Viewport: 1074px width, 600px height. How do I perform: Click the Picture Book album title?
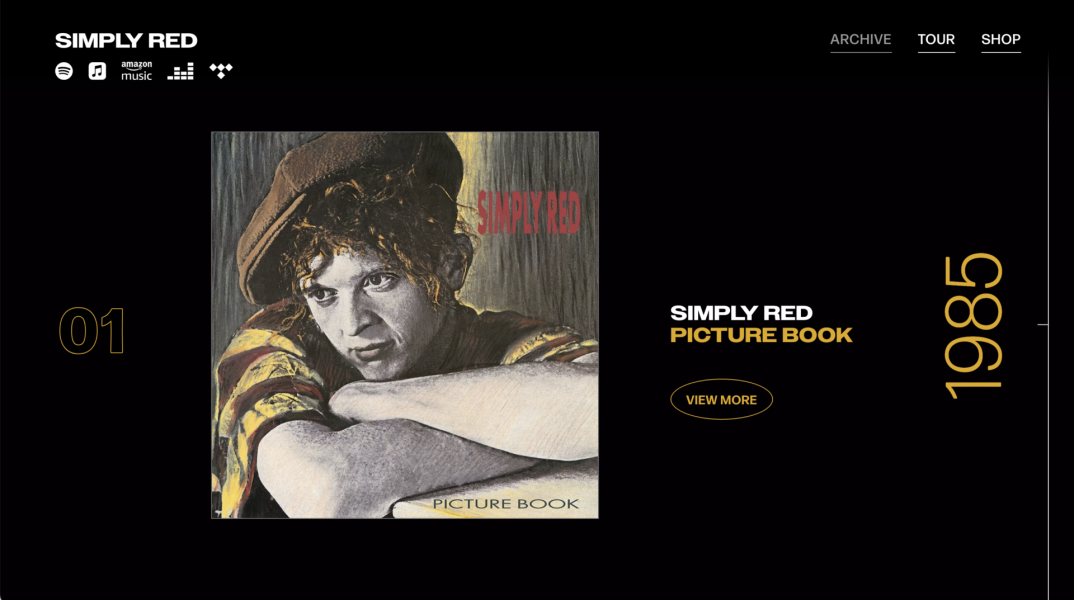tap(761, 335)
